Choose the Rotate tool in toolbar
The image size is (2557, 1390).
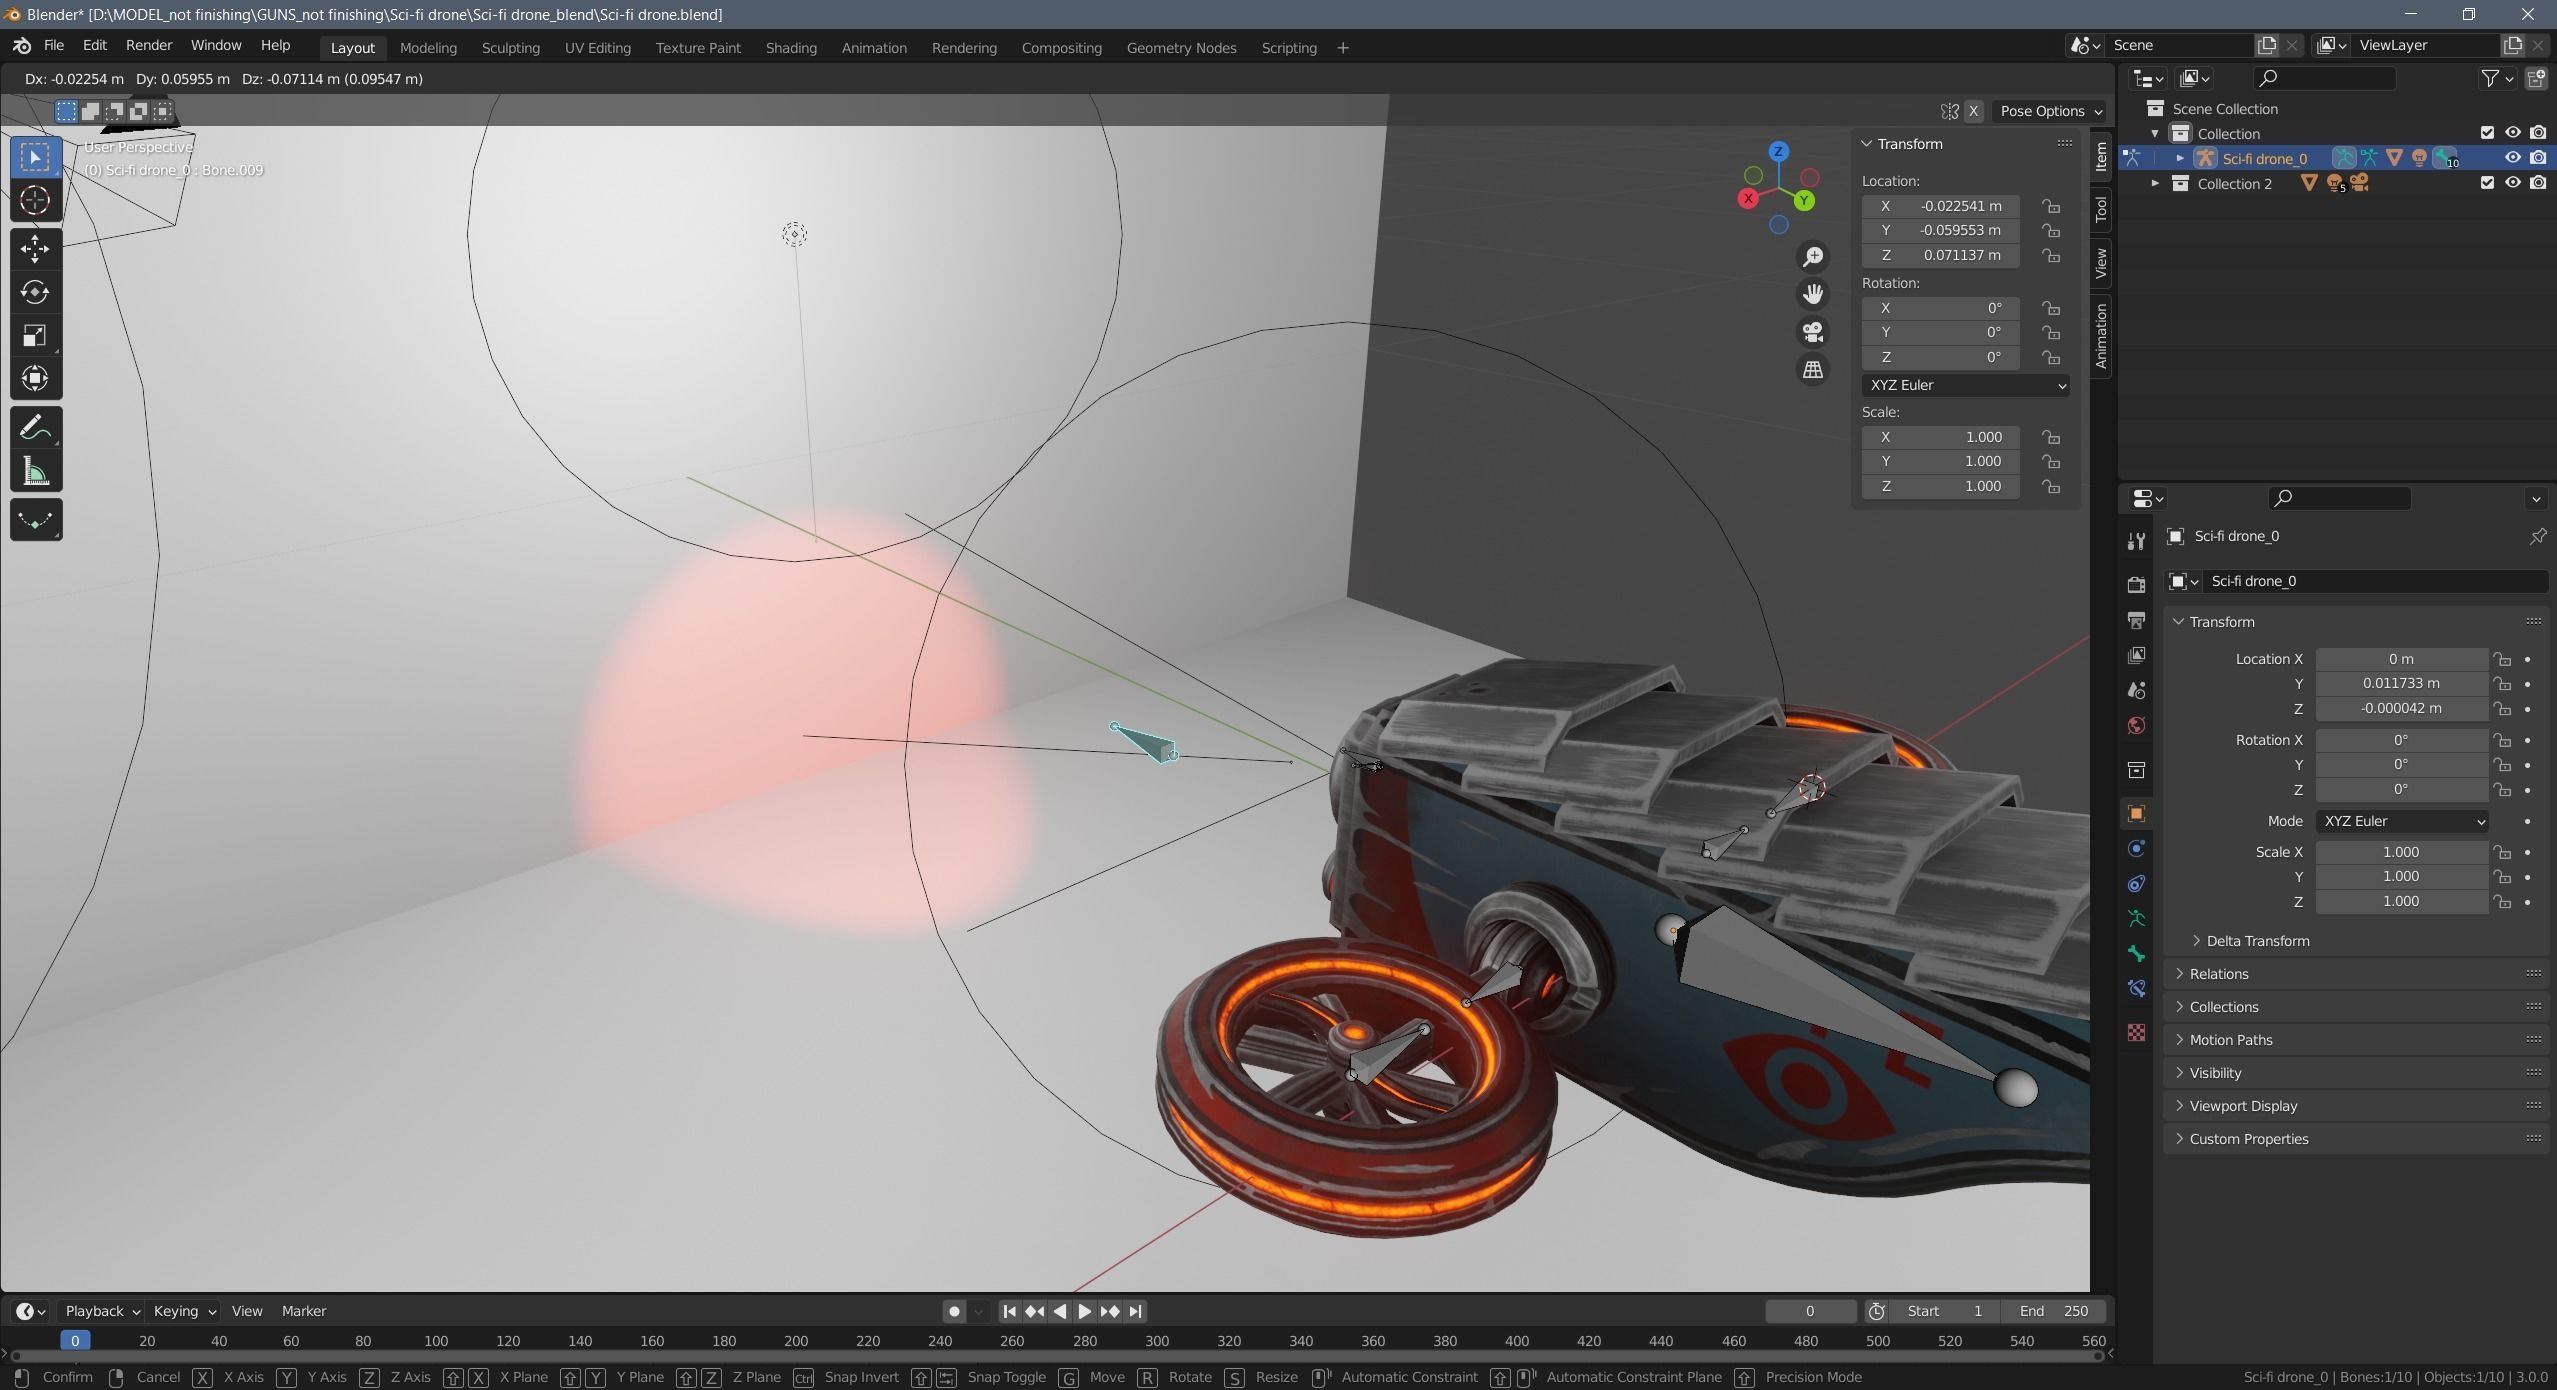pos(36,292)
